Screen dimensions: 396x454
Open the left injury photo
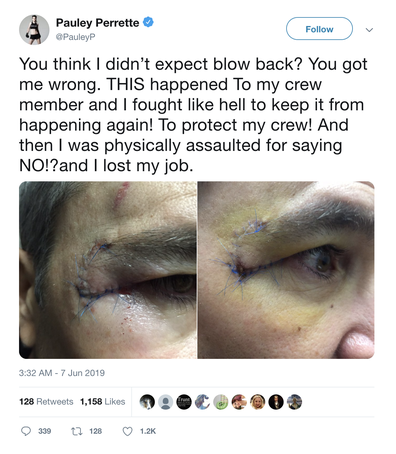coord(108,270)
